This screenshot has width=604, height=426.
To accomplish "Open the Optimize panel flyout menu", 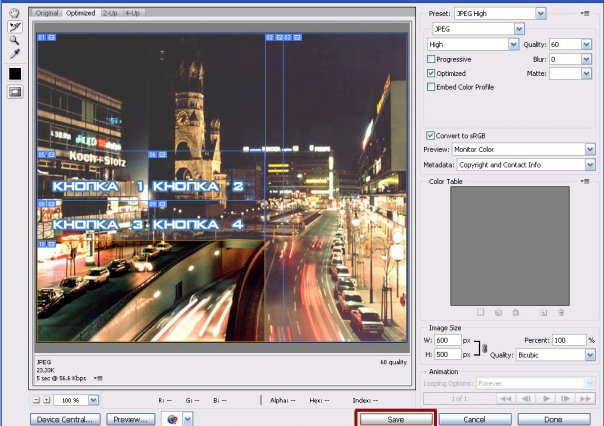I will [584, 13].
